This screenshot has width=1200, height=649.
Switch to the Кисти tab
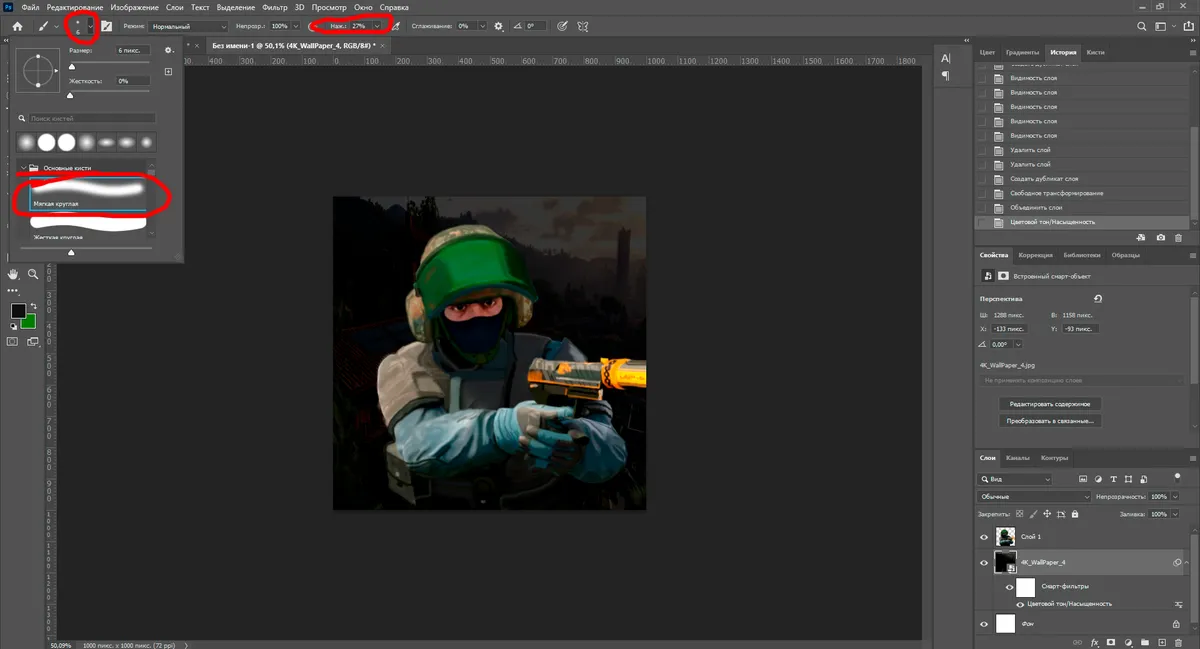[x=1096, y=52]
